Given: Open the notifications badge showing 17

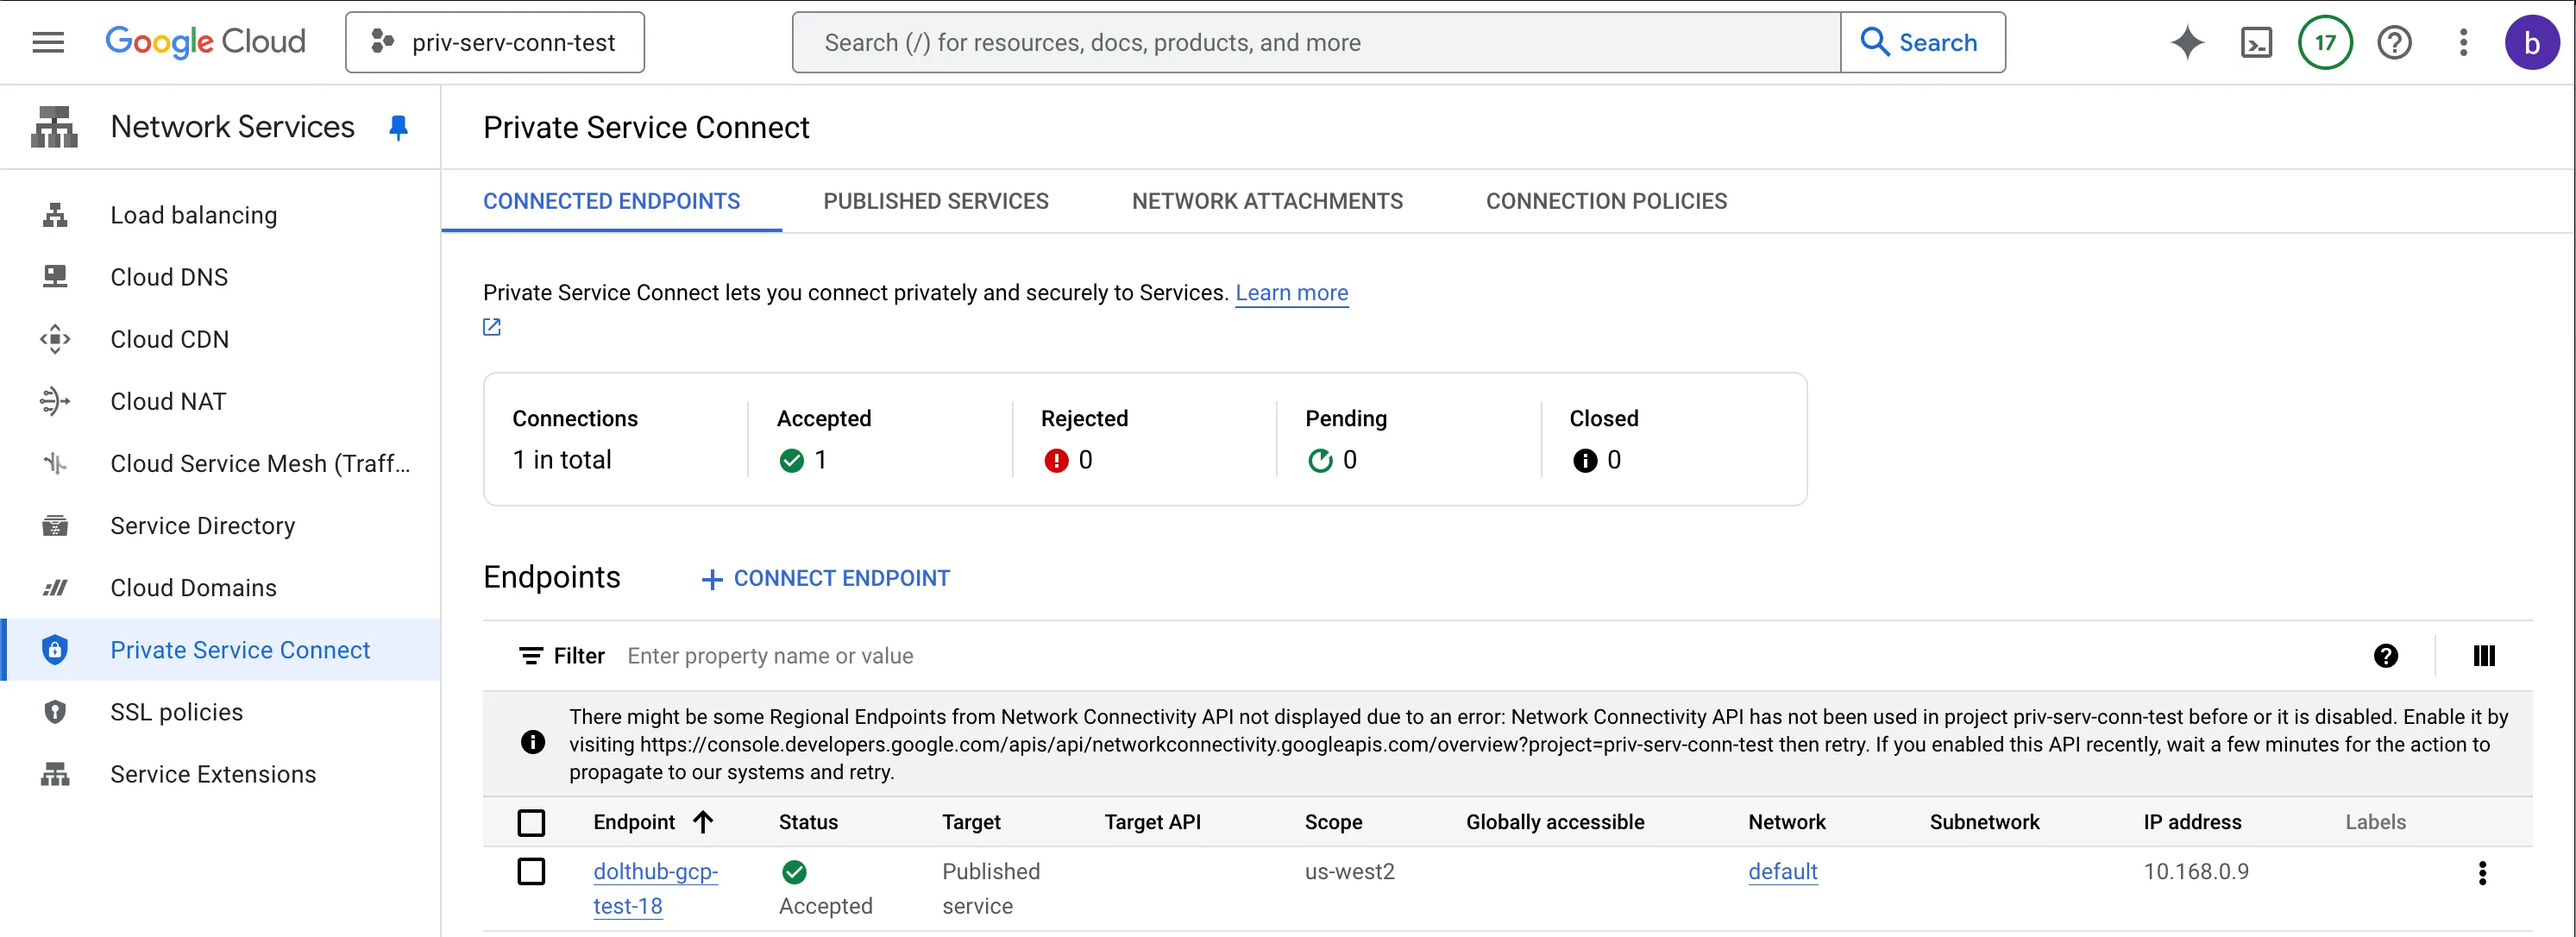Looking at the screenshot, I should click(x=2325, y=42).
